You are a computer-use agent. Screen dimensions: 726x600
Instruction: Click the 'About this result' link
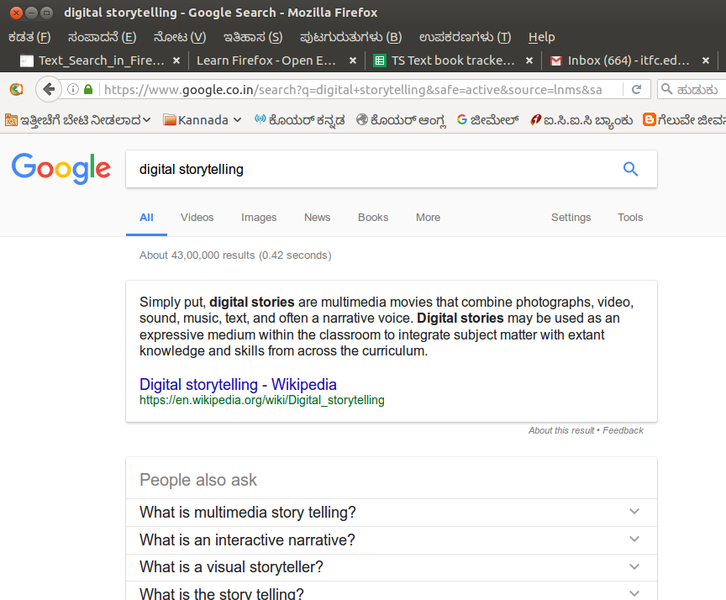[561, 431]
